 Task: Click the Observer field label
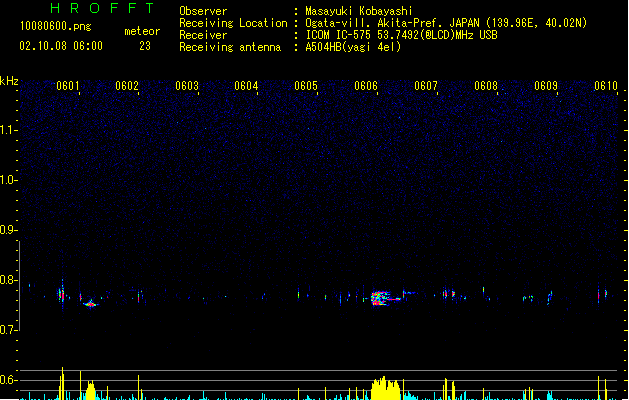(x=203, y=11)
